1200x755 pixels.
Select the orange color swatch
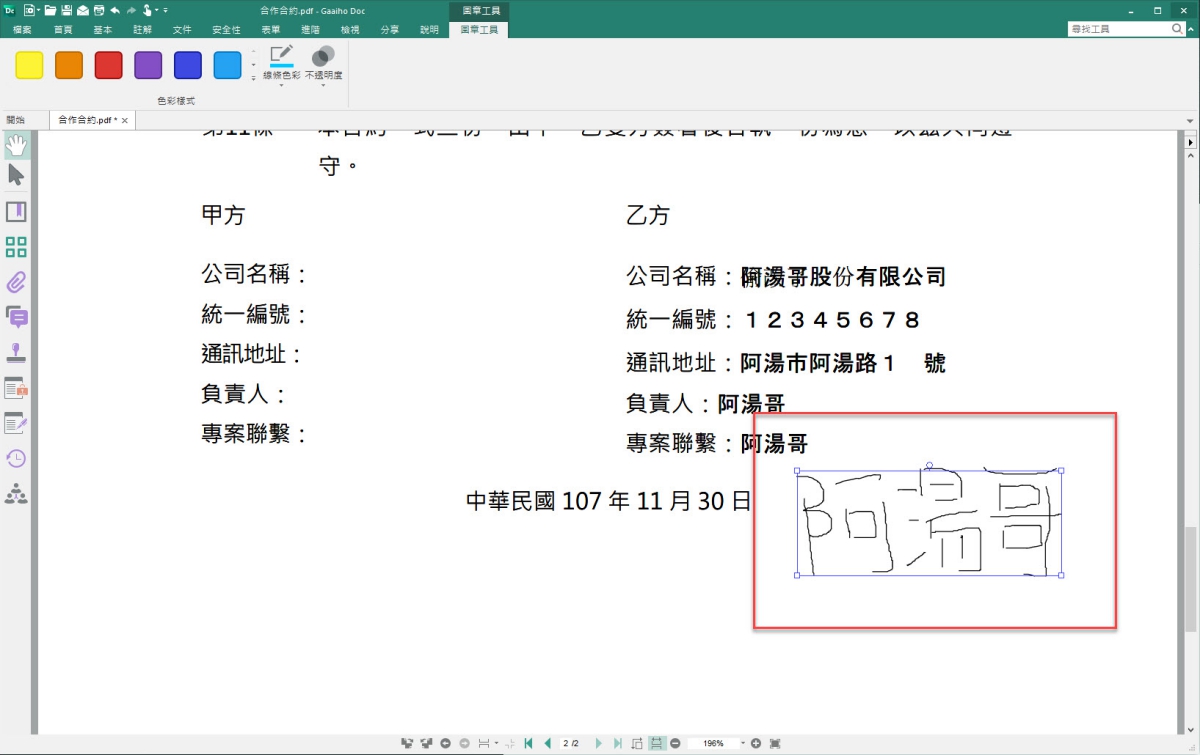(69, 65)
